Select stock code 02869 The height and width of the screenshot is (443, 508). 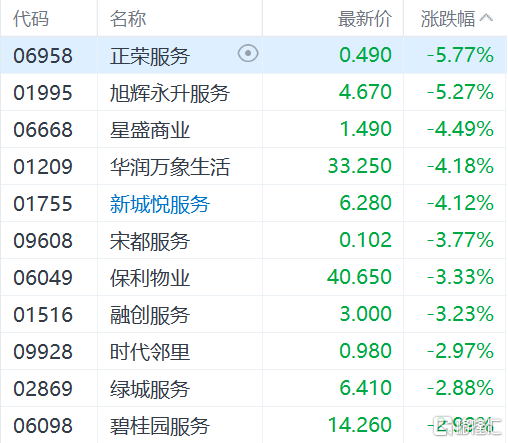tap(43, 388)
